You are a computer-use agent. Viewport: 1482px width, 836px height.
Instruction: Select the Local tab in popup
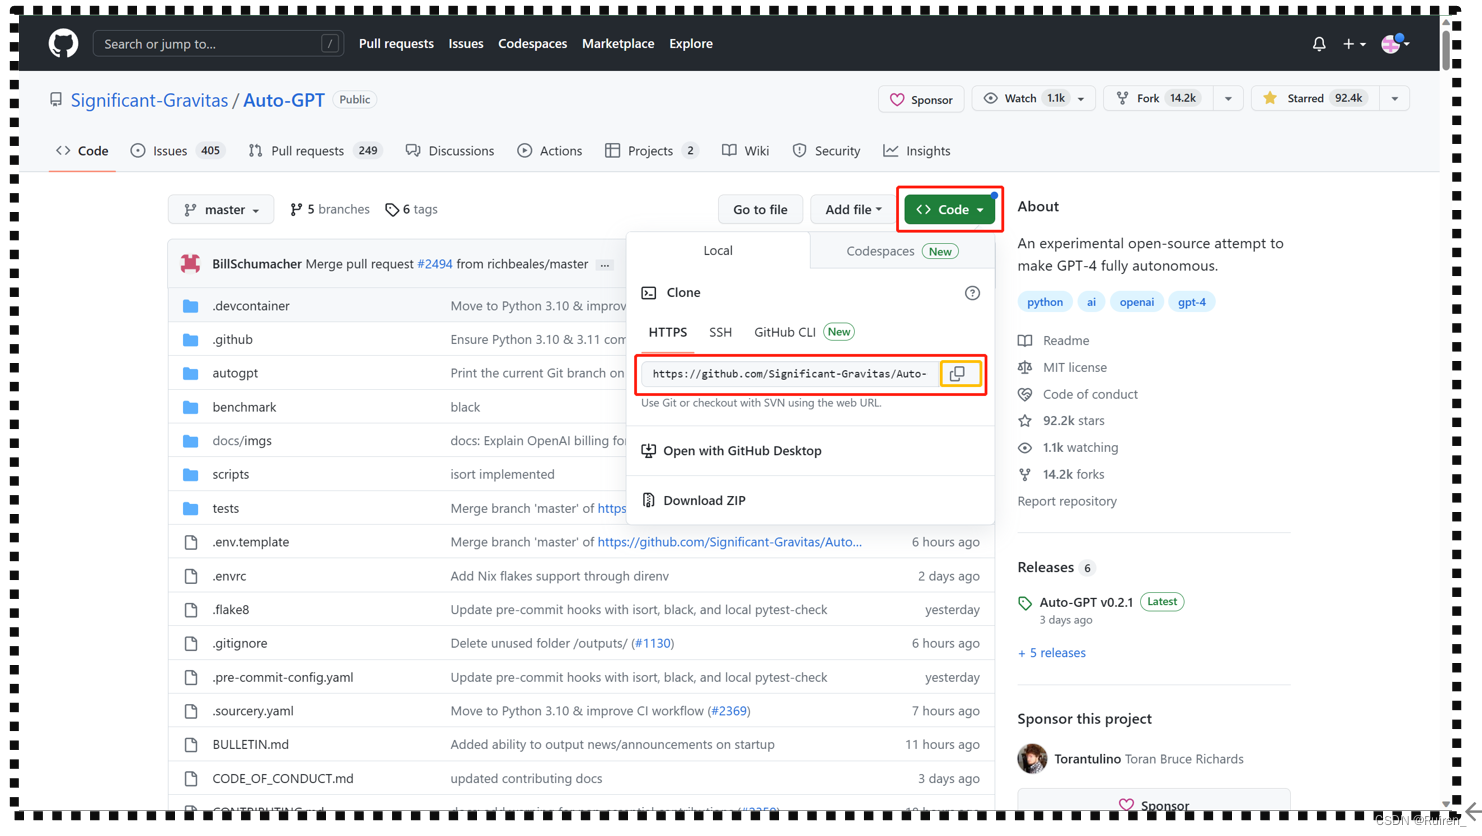tap(718, 251)
